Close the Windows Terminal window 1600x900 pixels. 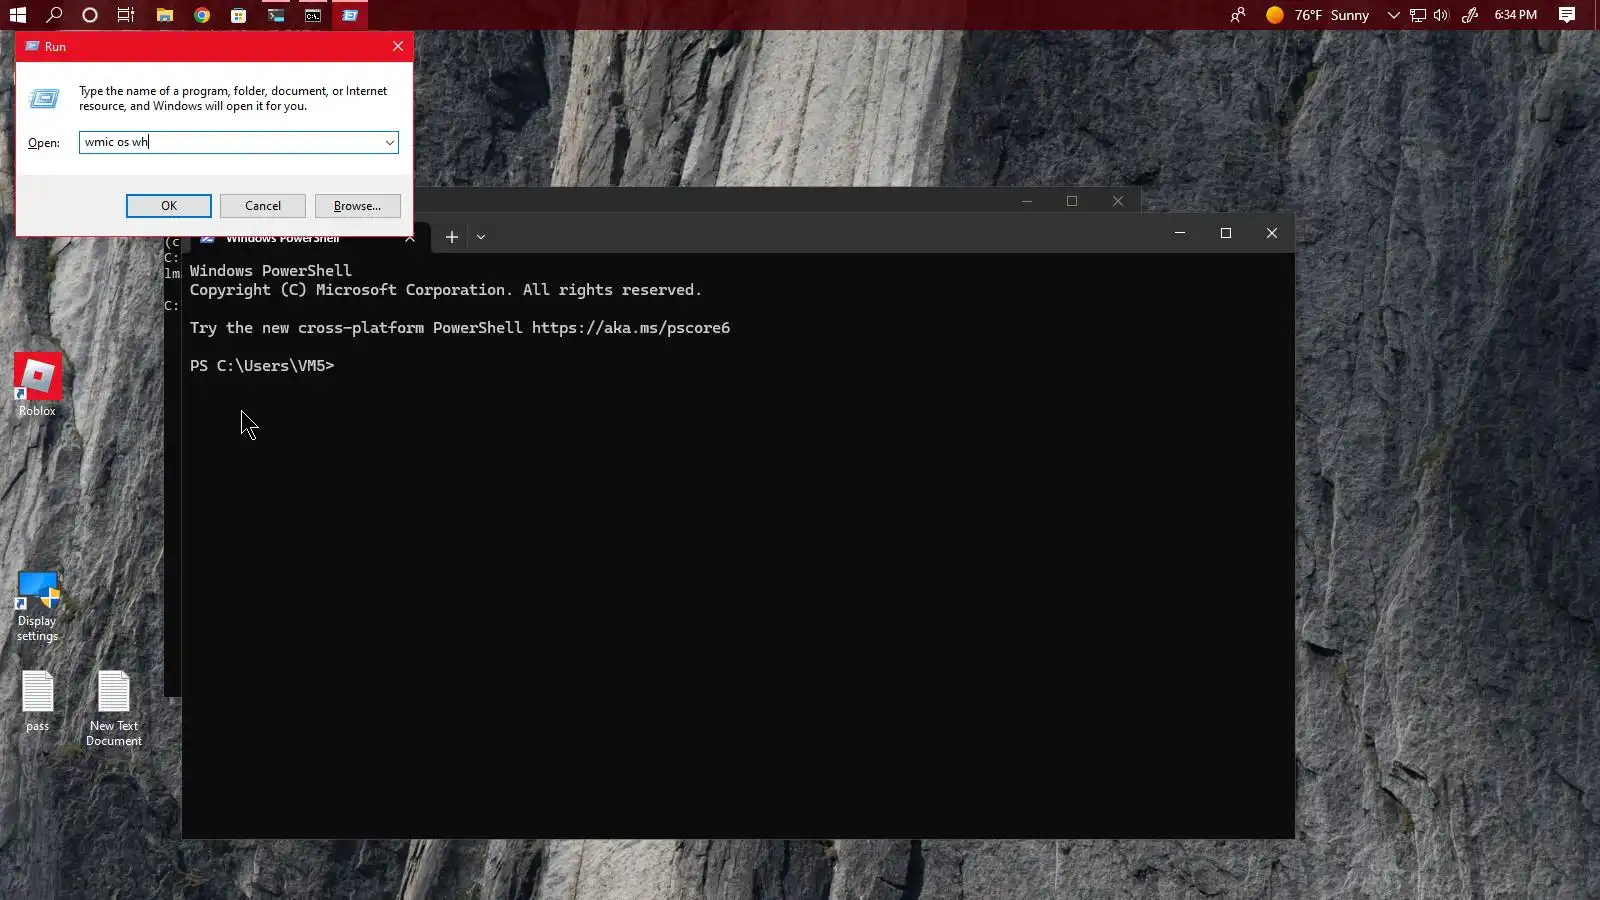pos(1272,233)
